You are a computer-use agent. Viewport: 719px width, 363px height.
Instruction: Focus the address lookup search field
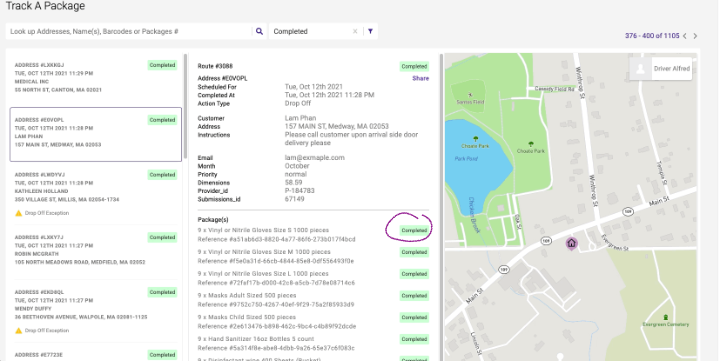coord(129,31)
